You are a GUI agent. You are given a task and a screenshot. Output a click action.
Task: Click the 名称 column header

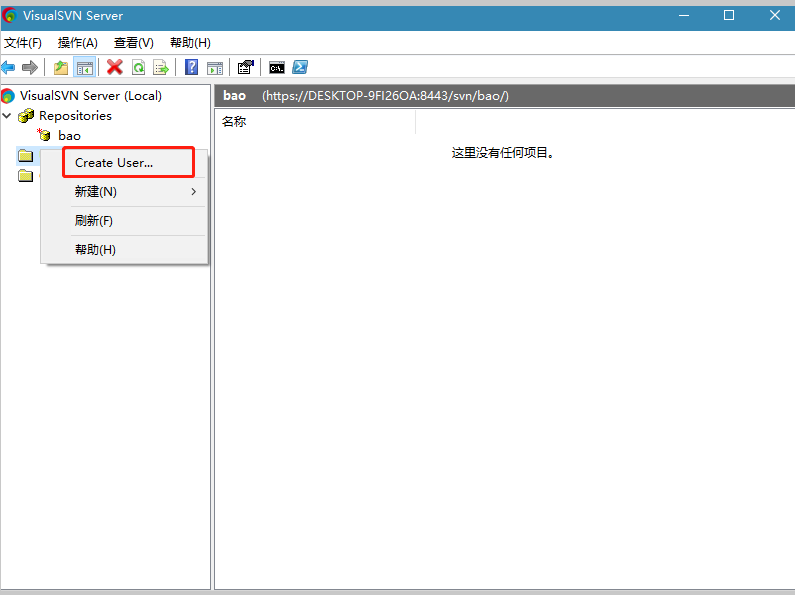click(x=314, y=122)
